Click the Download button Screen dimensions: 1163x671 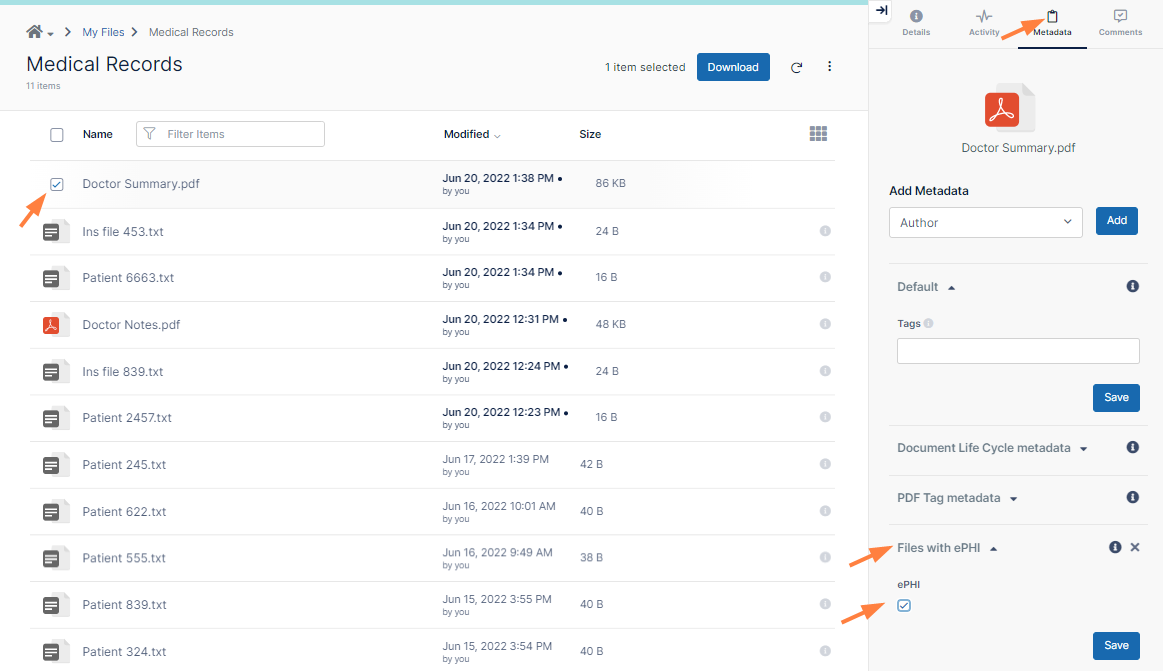coord(733,67)
